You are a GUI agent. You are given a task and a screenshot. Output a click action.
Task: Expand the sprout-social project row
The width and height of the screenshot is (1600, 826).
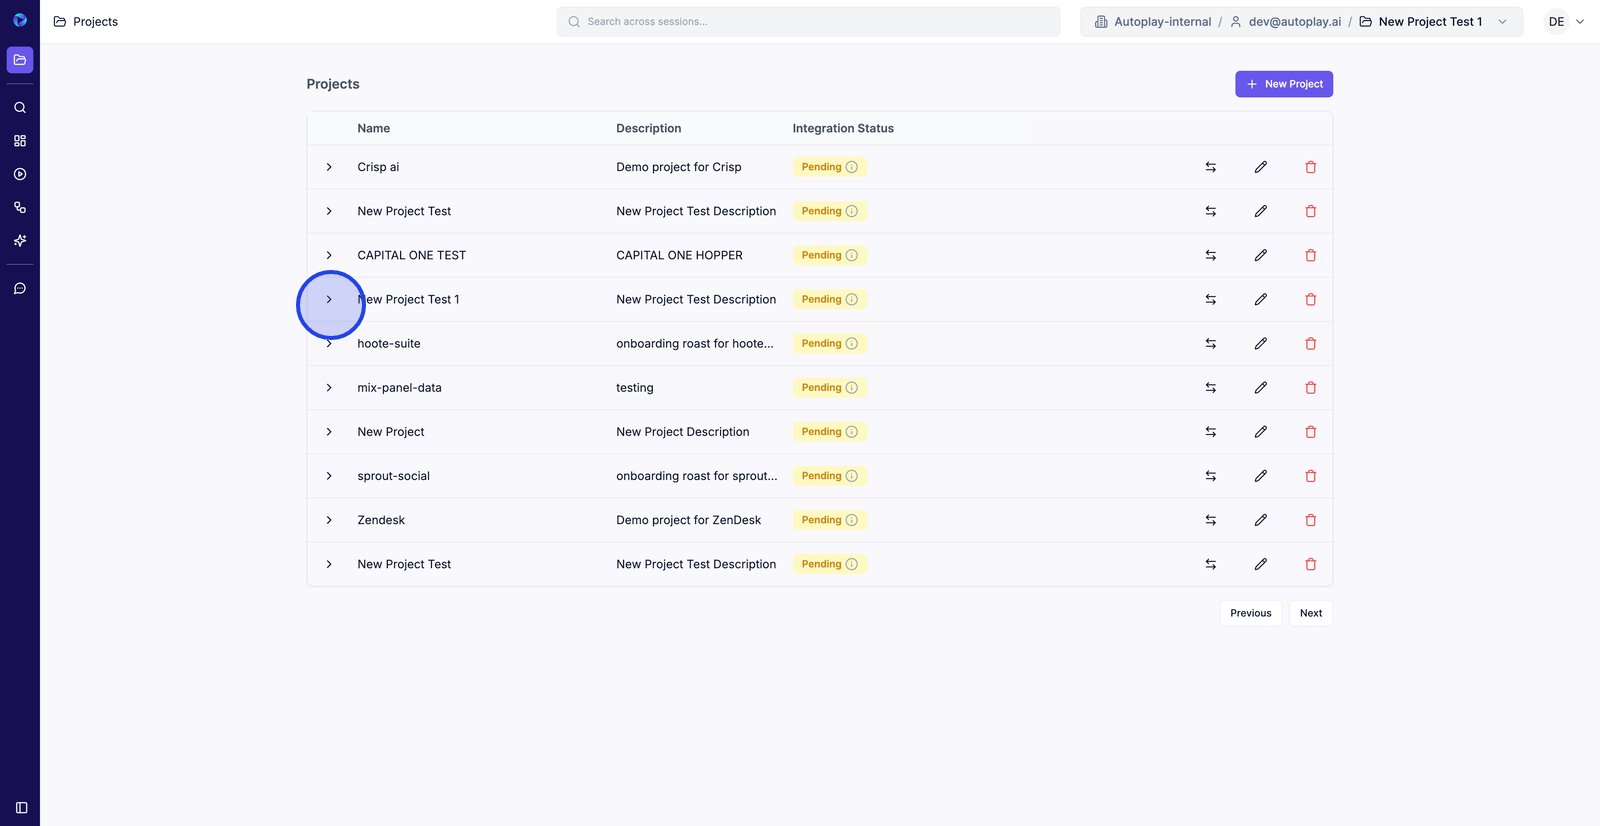click(x=329, y=476)
